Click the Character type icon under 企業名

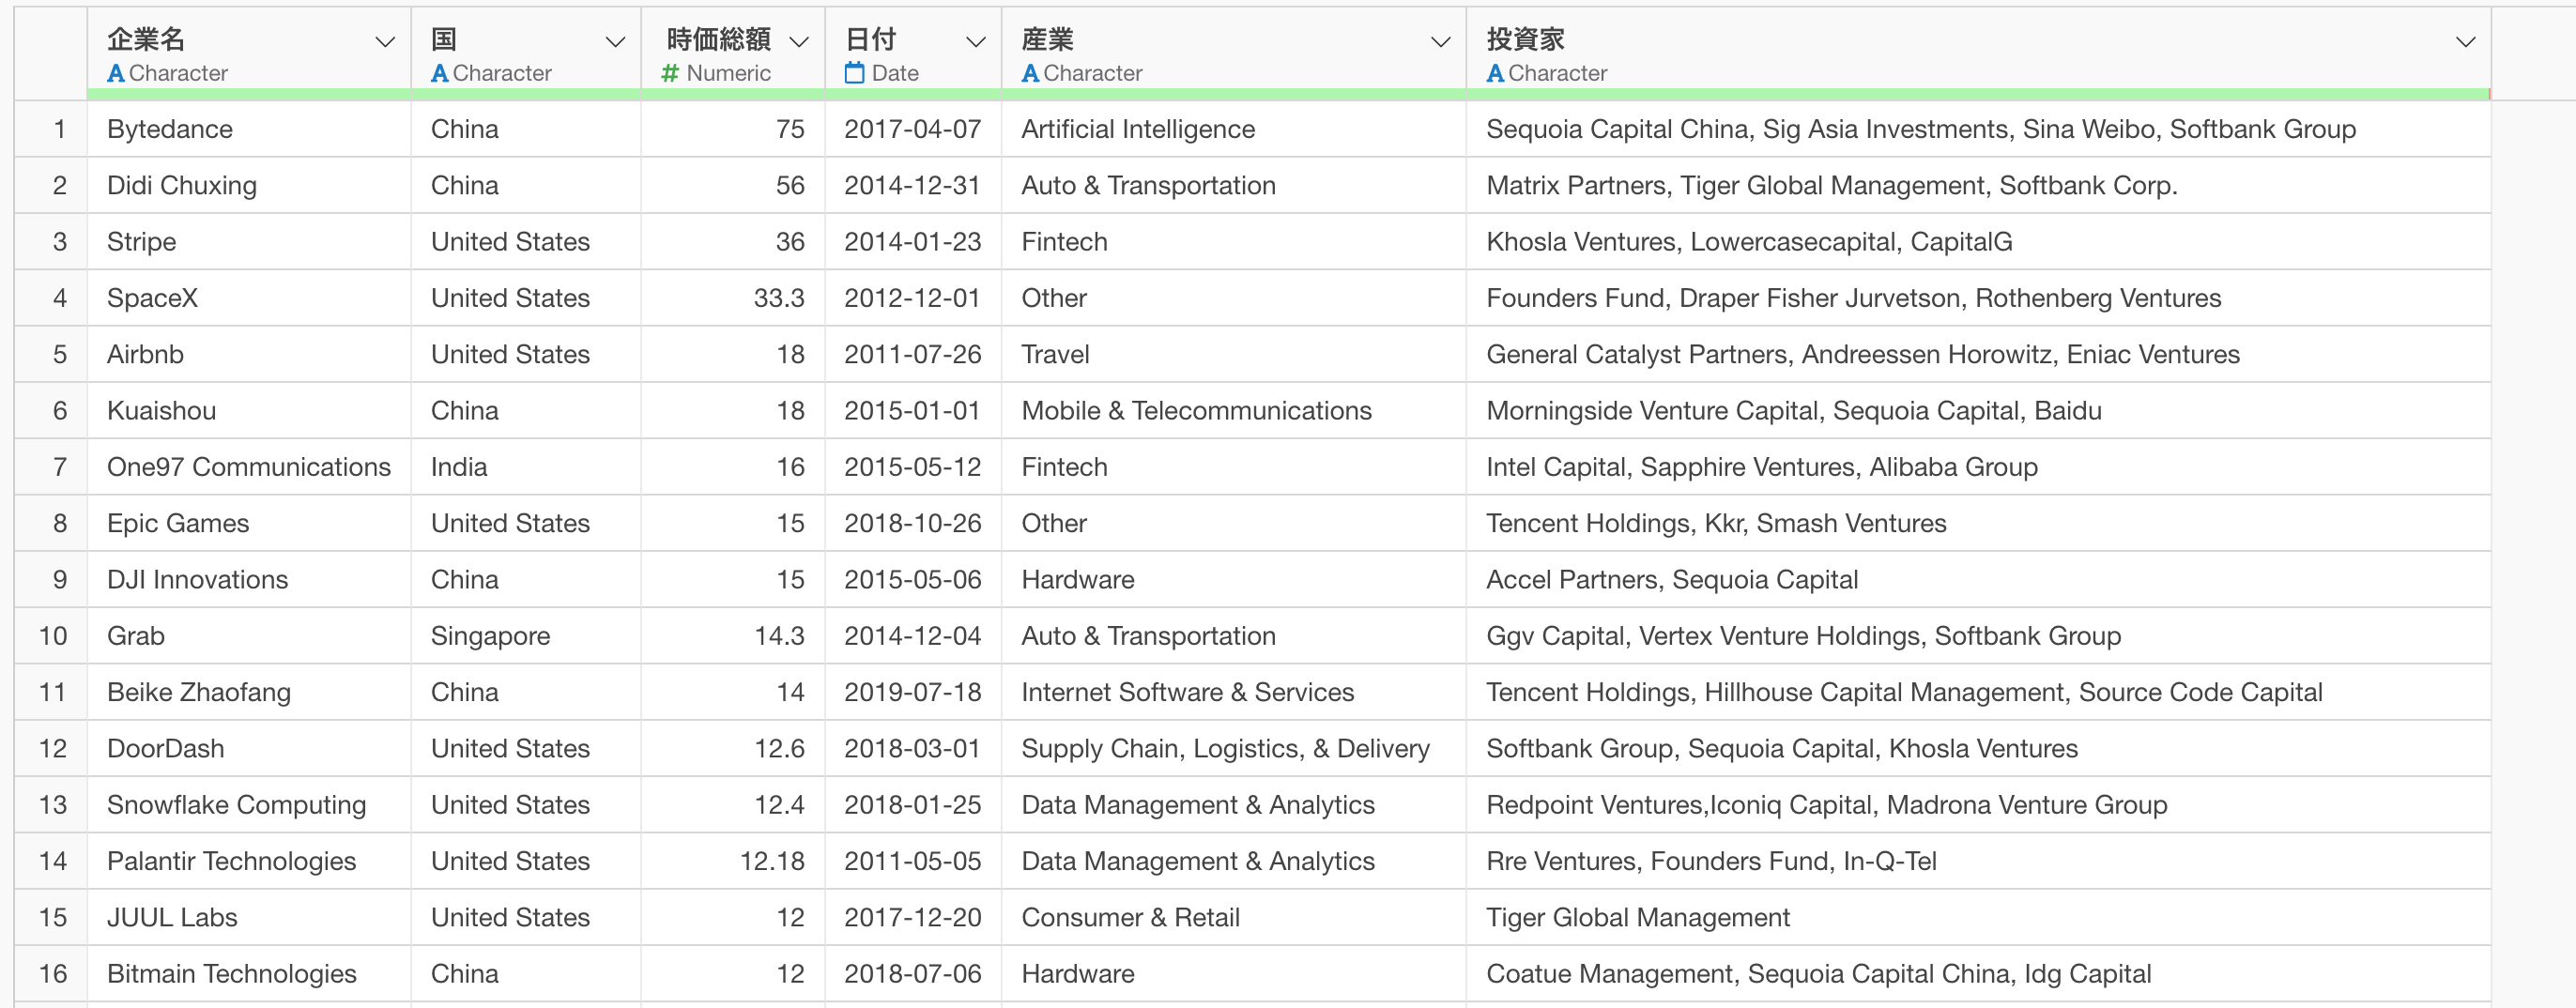(x=116, y=73)
